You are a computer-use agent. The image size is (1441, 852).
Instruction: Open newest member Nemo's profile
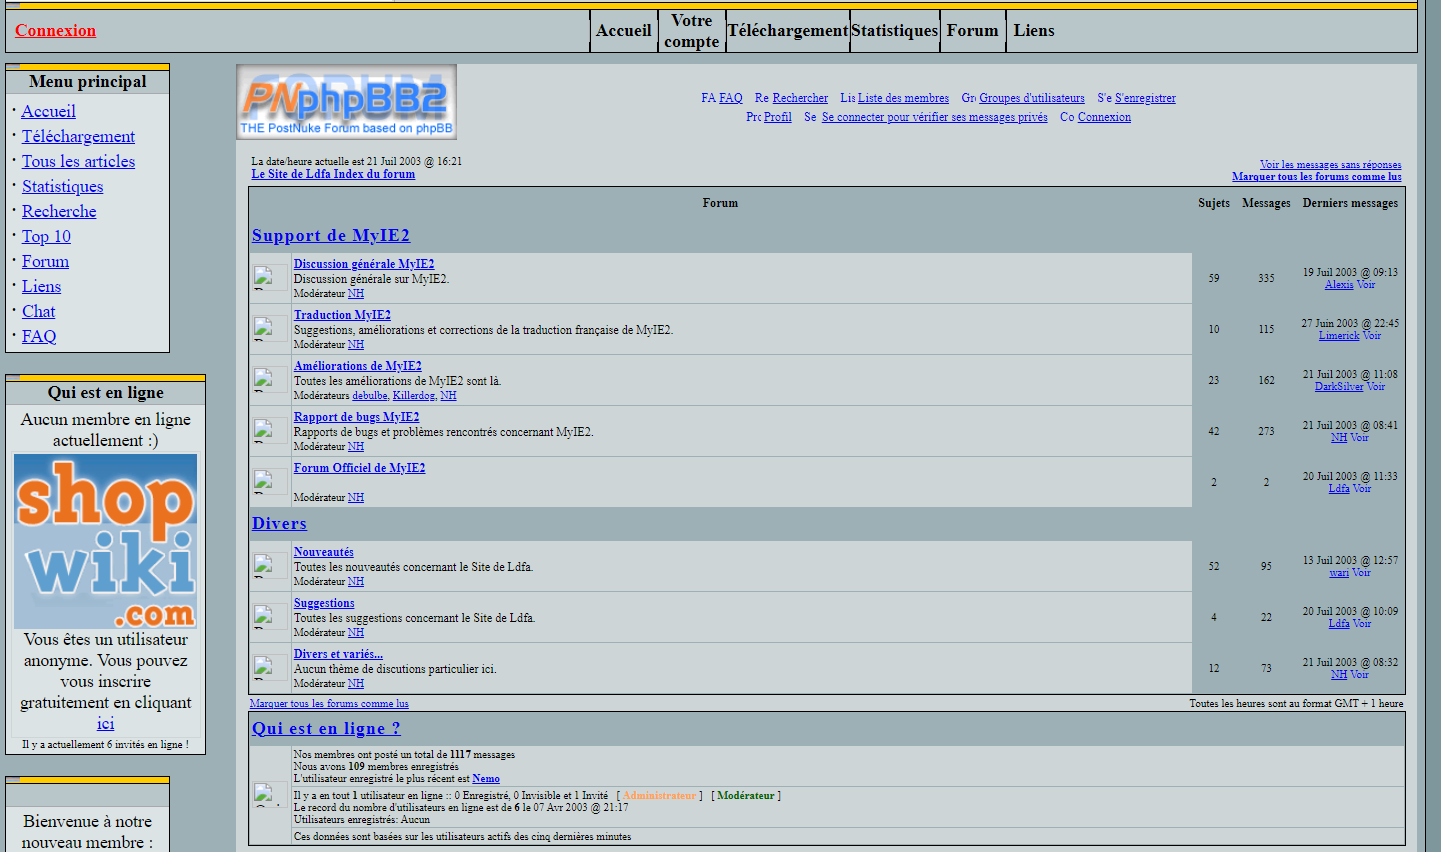(x=486, y=779)
